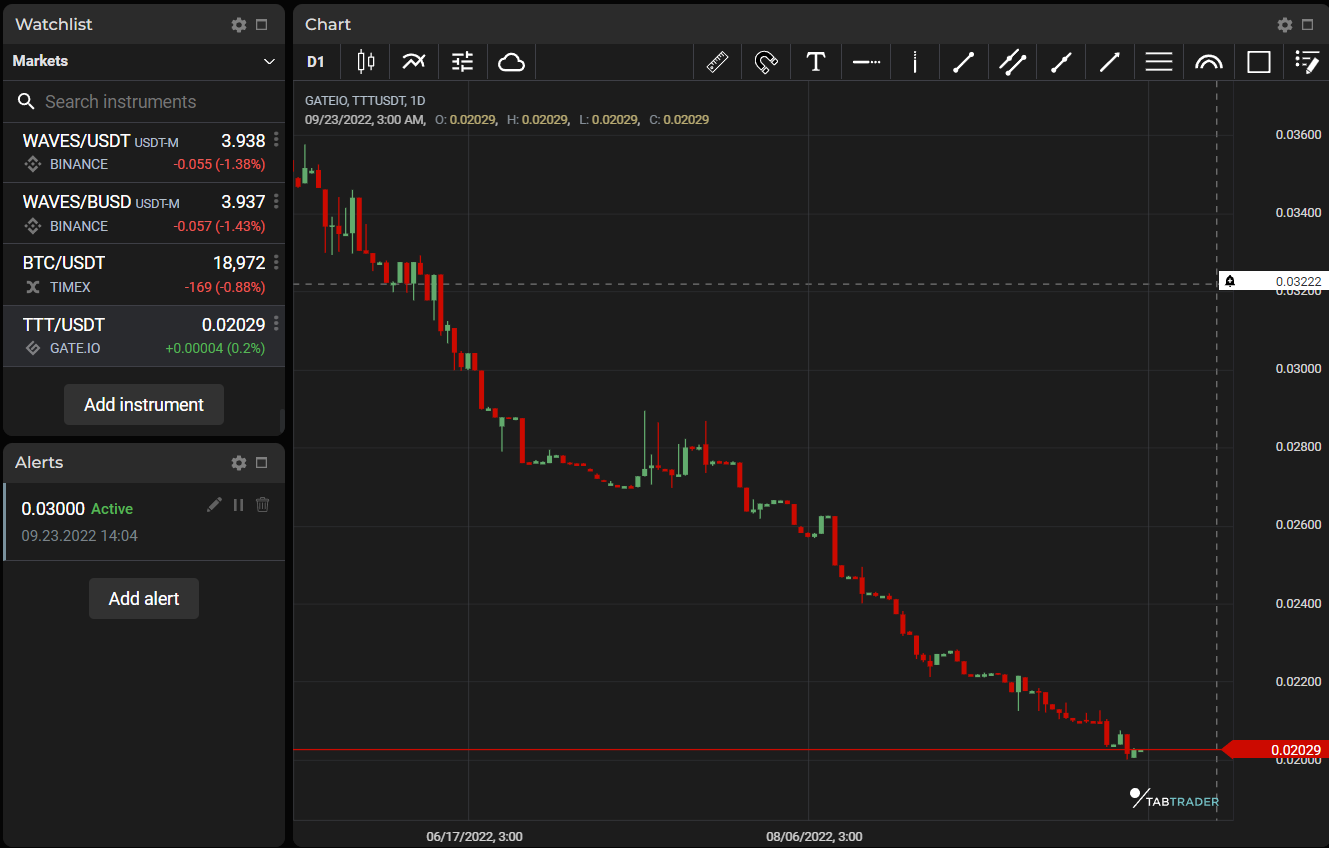The width and height of the screenshot is (1329, 848).
Task: Open the Chart panel settings gear
Action: point(1284,24)
